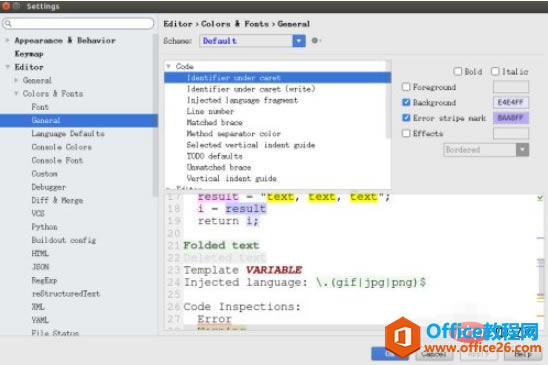
Task: Open the Scheme Default dropdown
Action: click(x=252, y=41)
